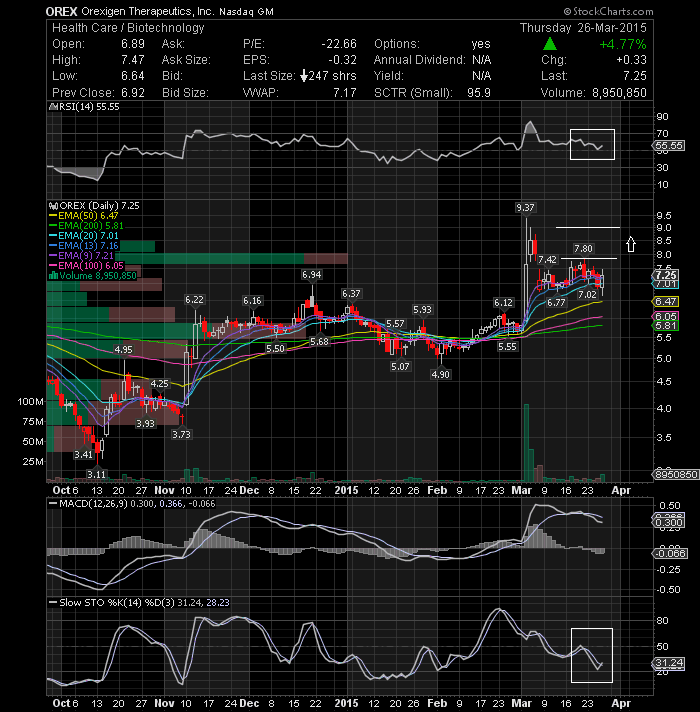Click the tall green March volume spike bar
The width and height of the screenshot is (700, 712).
coord(526,443)
